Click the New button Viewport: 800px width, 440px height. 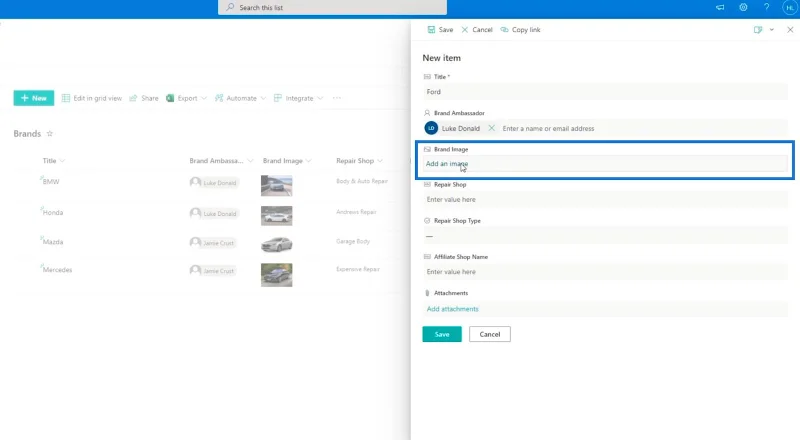pyautogui.click(x=34, y=98)
